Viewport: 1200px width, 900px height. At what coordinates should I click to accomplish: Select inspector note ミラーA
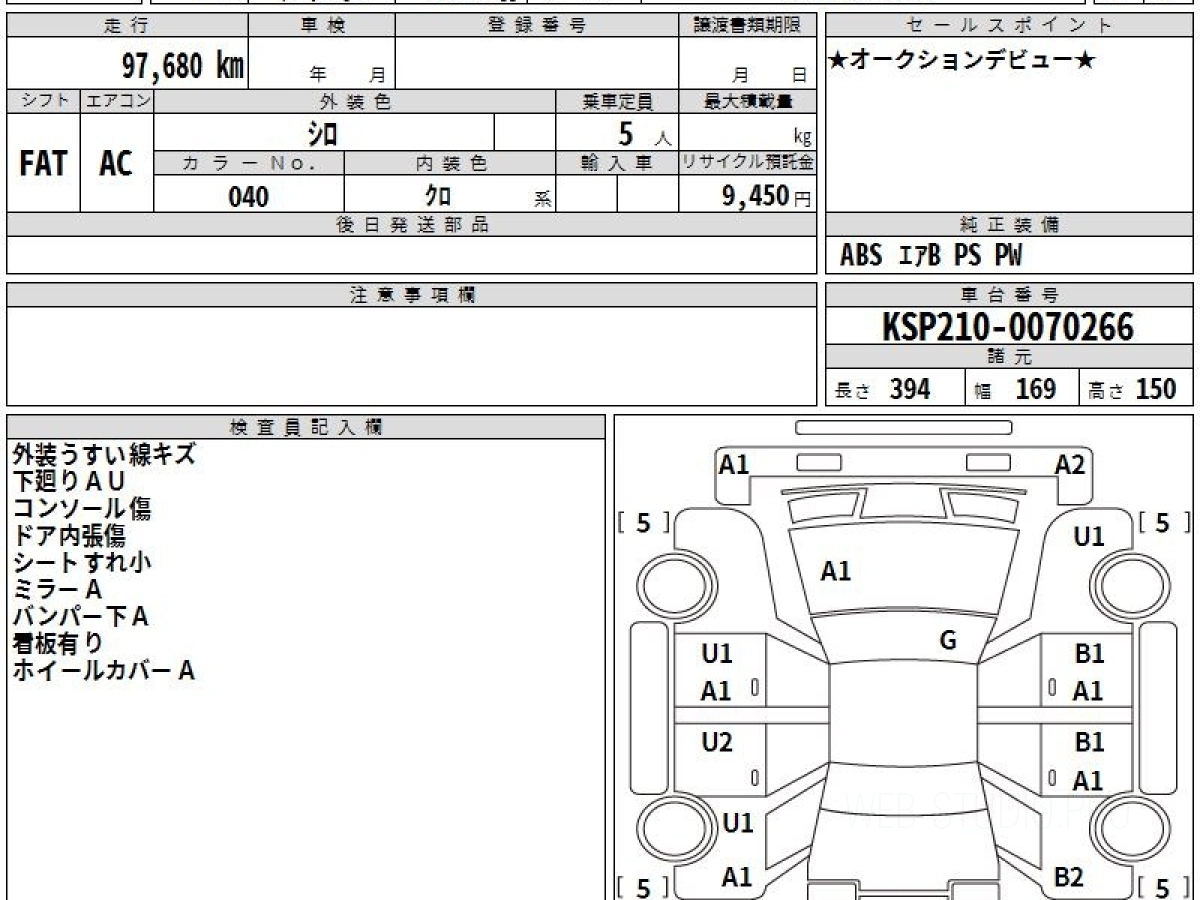click(57, 589)
